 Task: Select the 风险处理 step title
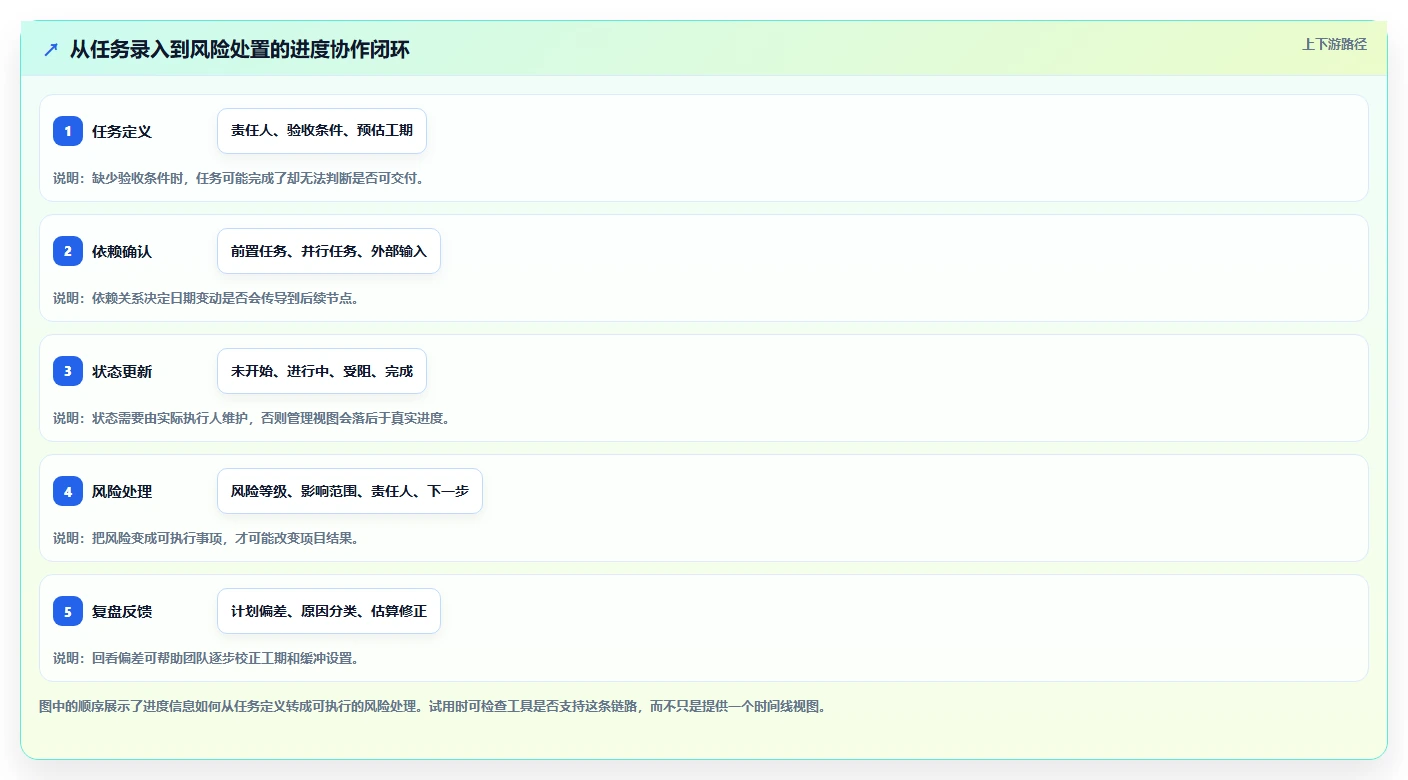click(x=122, y=491)
